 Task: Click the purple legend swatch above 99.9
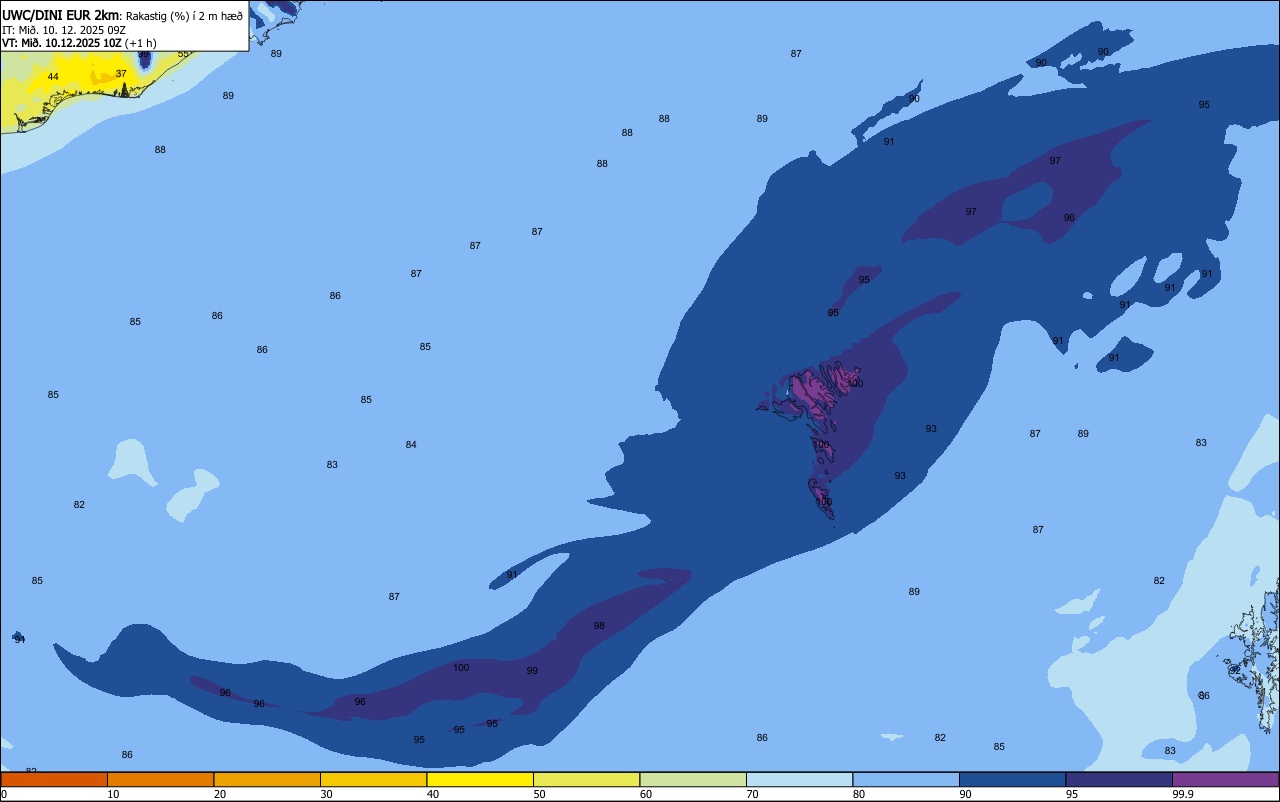click(x=1226, y=779)
